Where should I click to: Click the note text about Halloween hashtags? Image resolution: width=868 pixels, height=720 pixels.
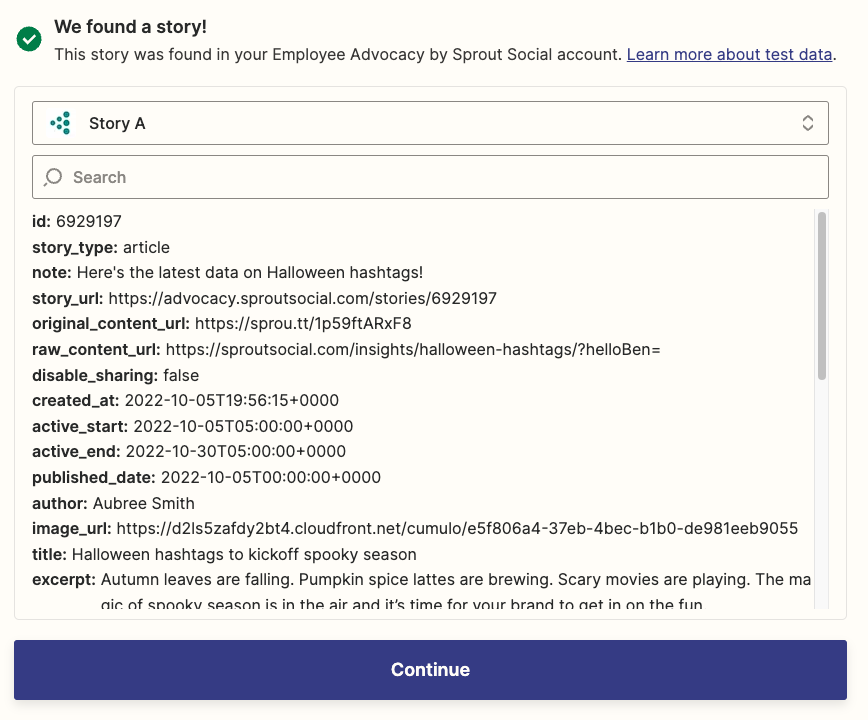click(250, 272)
